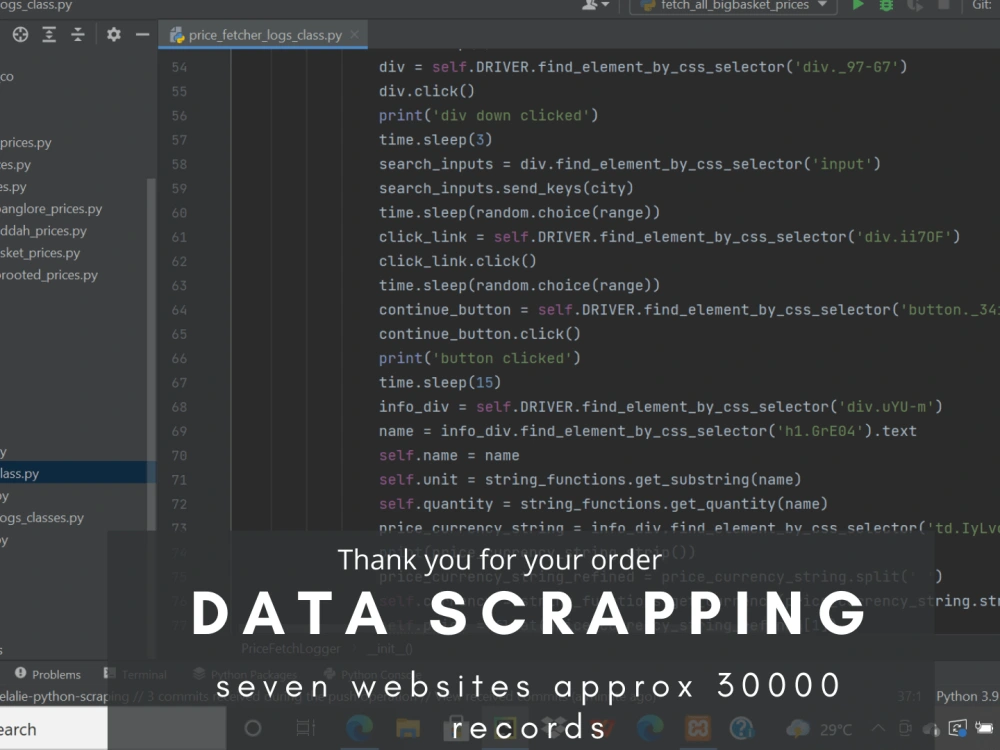Hide the project tool window
This screenshot has height=750, width=1000.
[143, 34]
